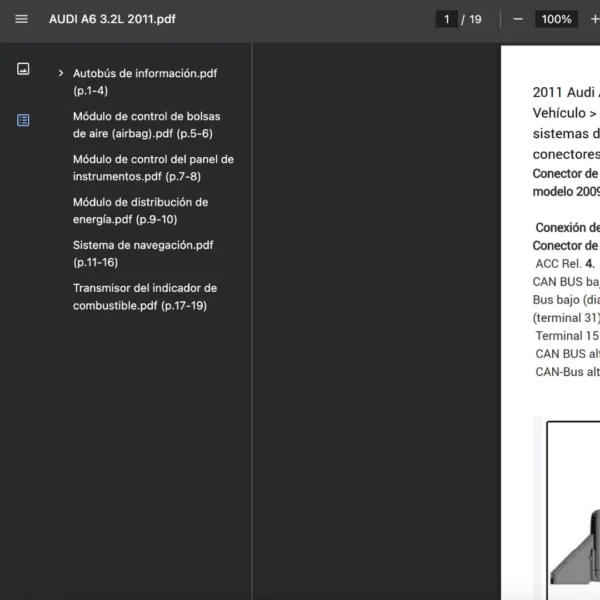Open Sistema de navegación.pdf bookmark
The width and height of the screenshot is (600, 600).
coord(143,253)
